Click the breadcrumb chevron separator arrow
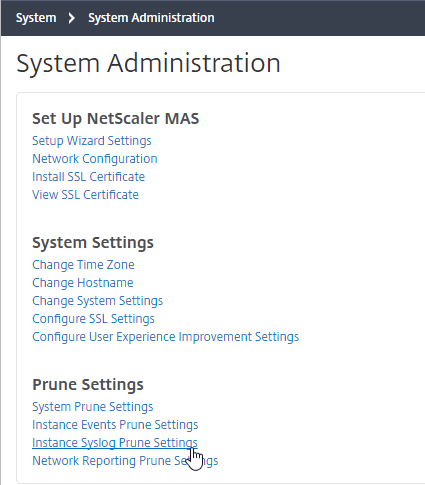425x485 pixels. [x=71, y=18]
